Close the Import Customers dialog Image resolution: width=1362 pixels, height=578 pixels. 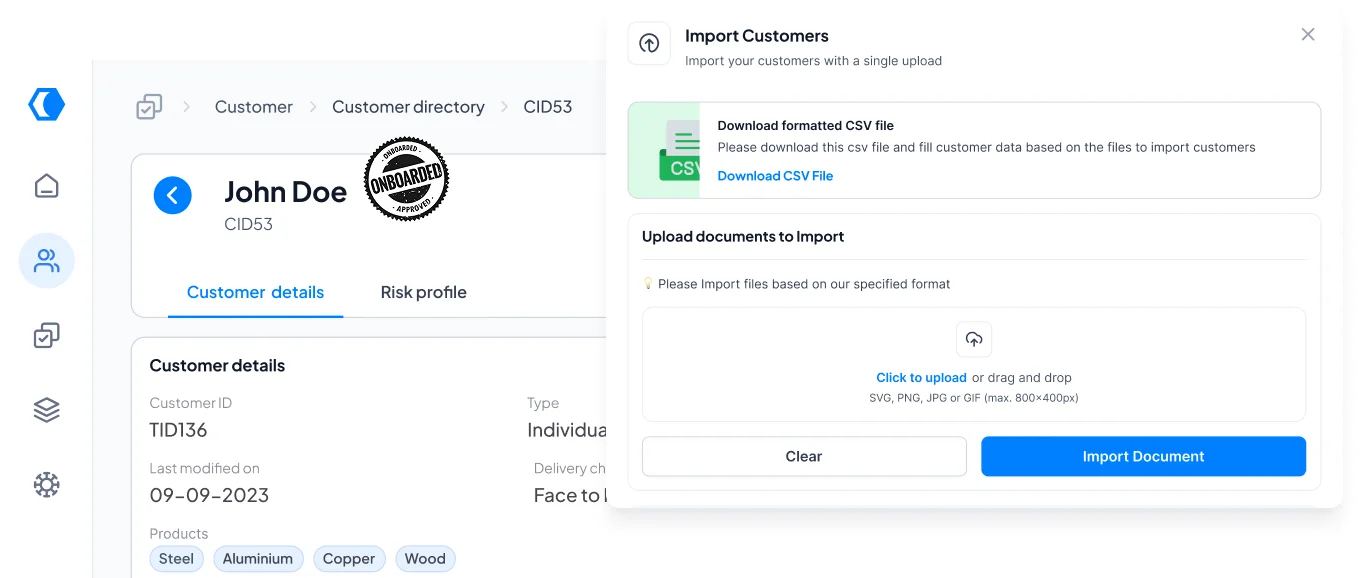1307,34
